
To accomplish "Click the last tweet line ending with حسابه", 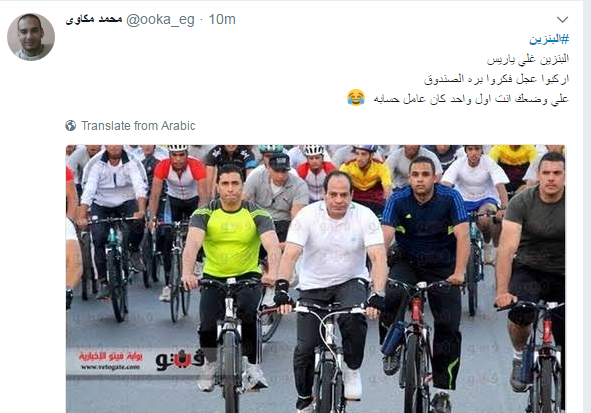I will click(x=471, y=99).
